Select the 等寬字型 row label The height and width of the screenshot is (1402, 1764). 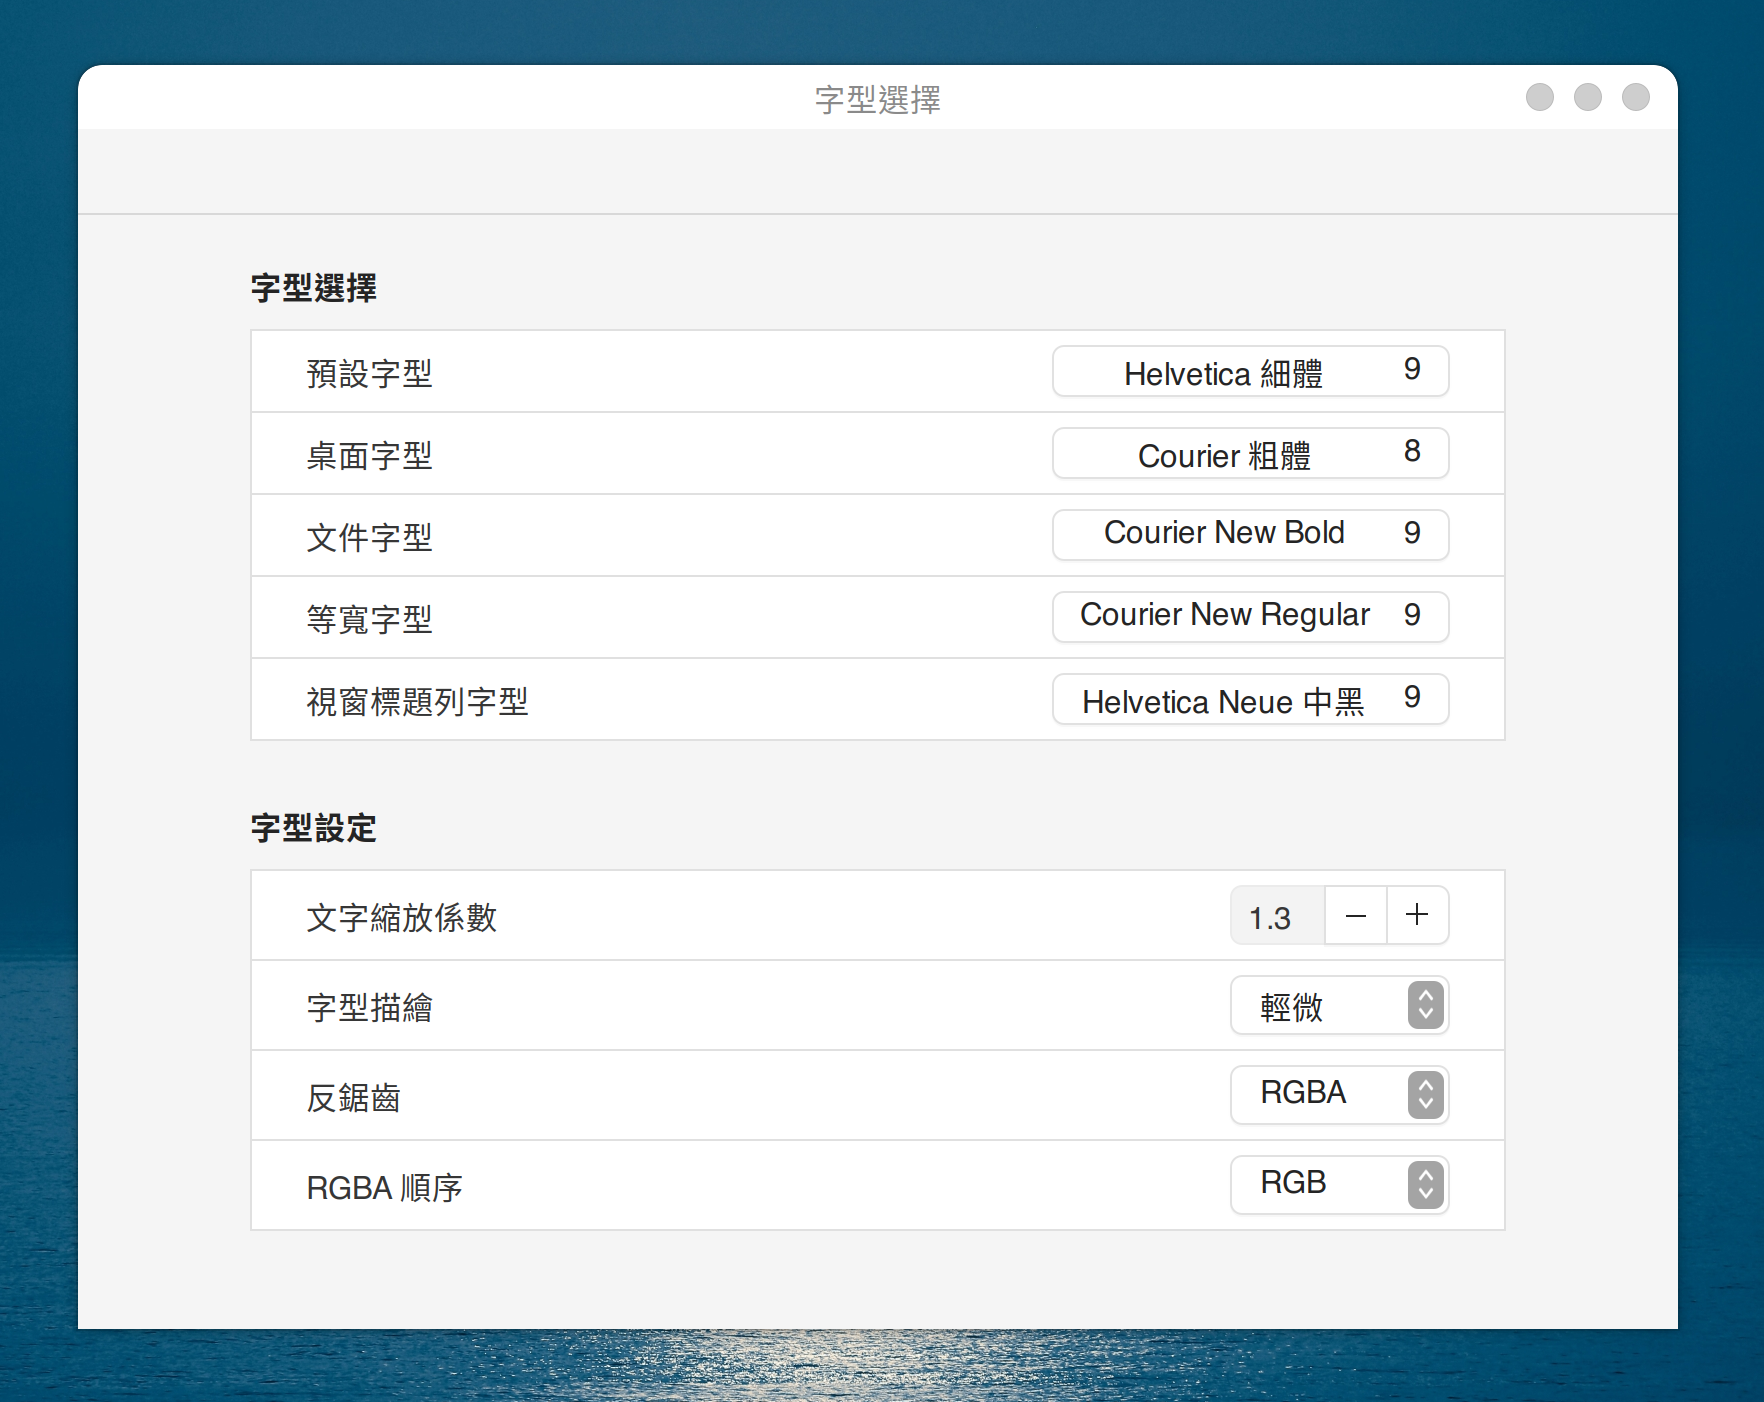tap(369, 619)
